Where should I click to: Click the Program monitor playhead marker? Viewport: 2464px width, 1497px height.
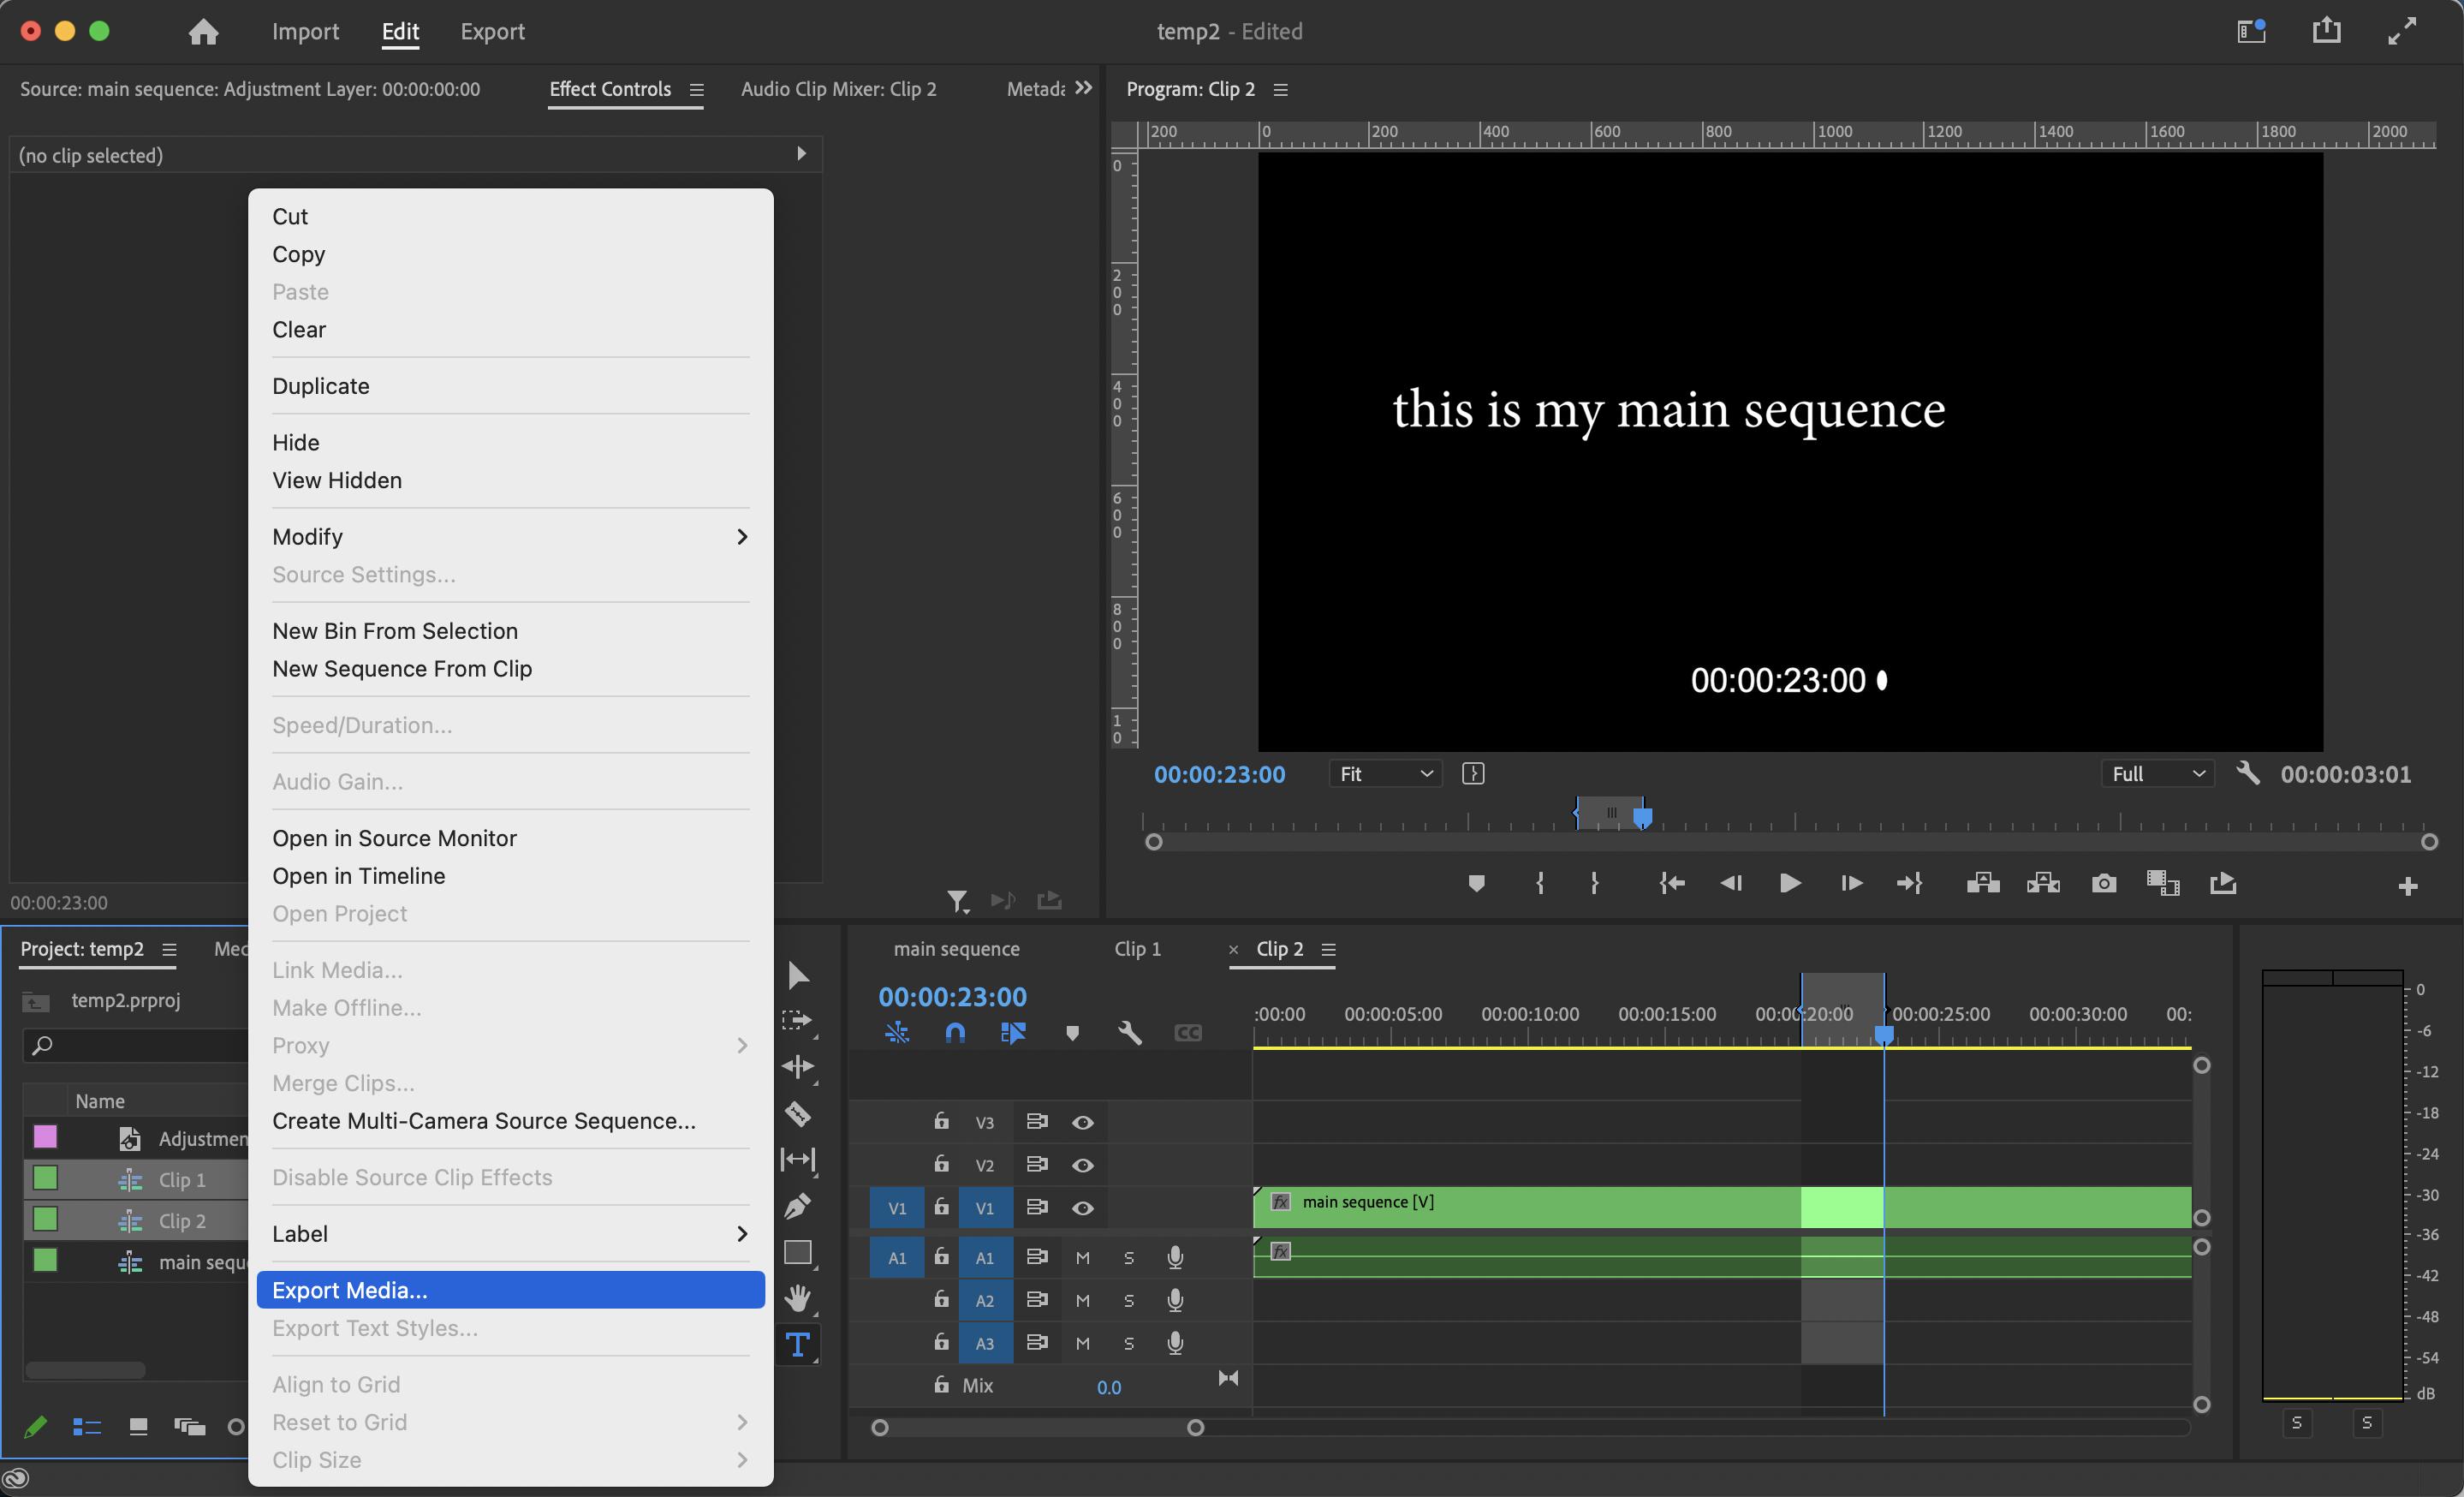point(1642,817)
